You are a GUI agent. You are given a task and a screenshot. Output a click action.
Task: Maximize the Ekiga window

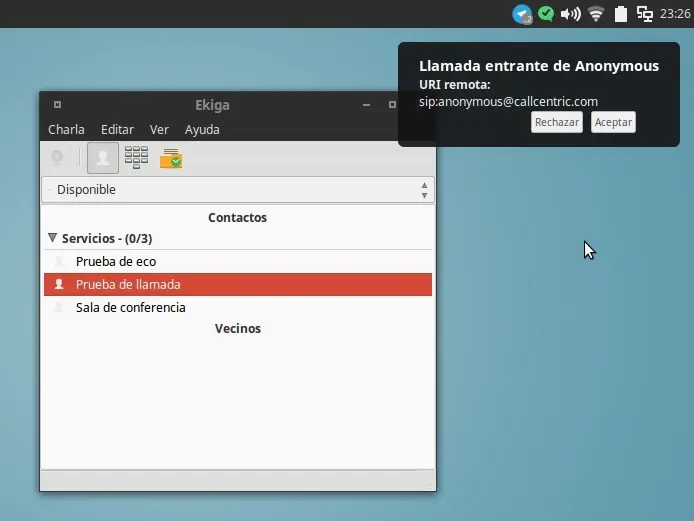point(392,105)
